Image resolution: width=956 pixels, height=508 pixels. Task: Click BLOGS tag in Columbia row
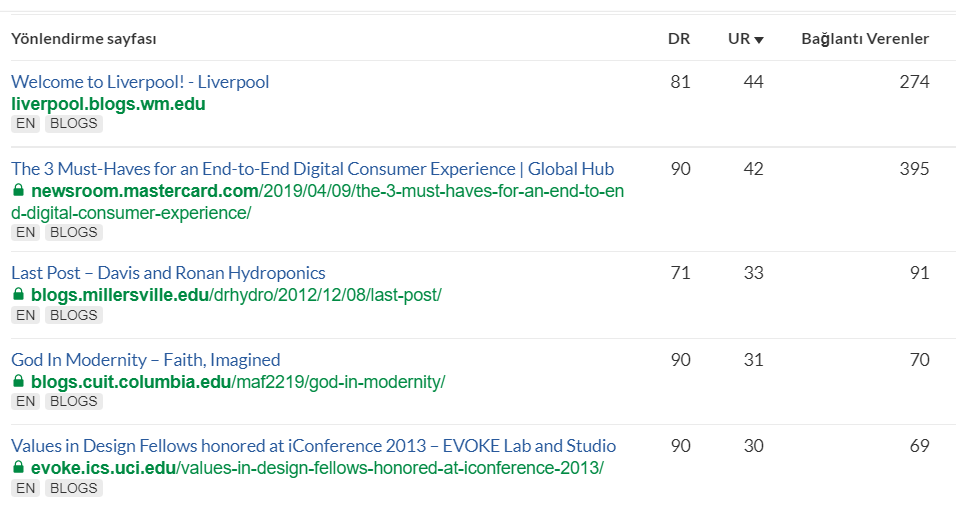click(74, 401)
